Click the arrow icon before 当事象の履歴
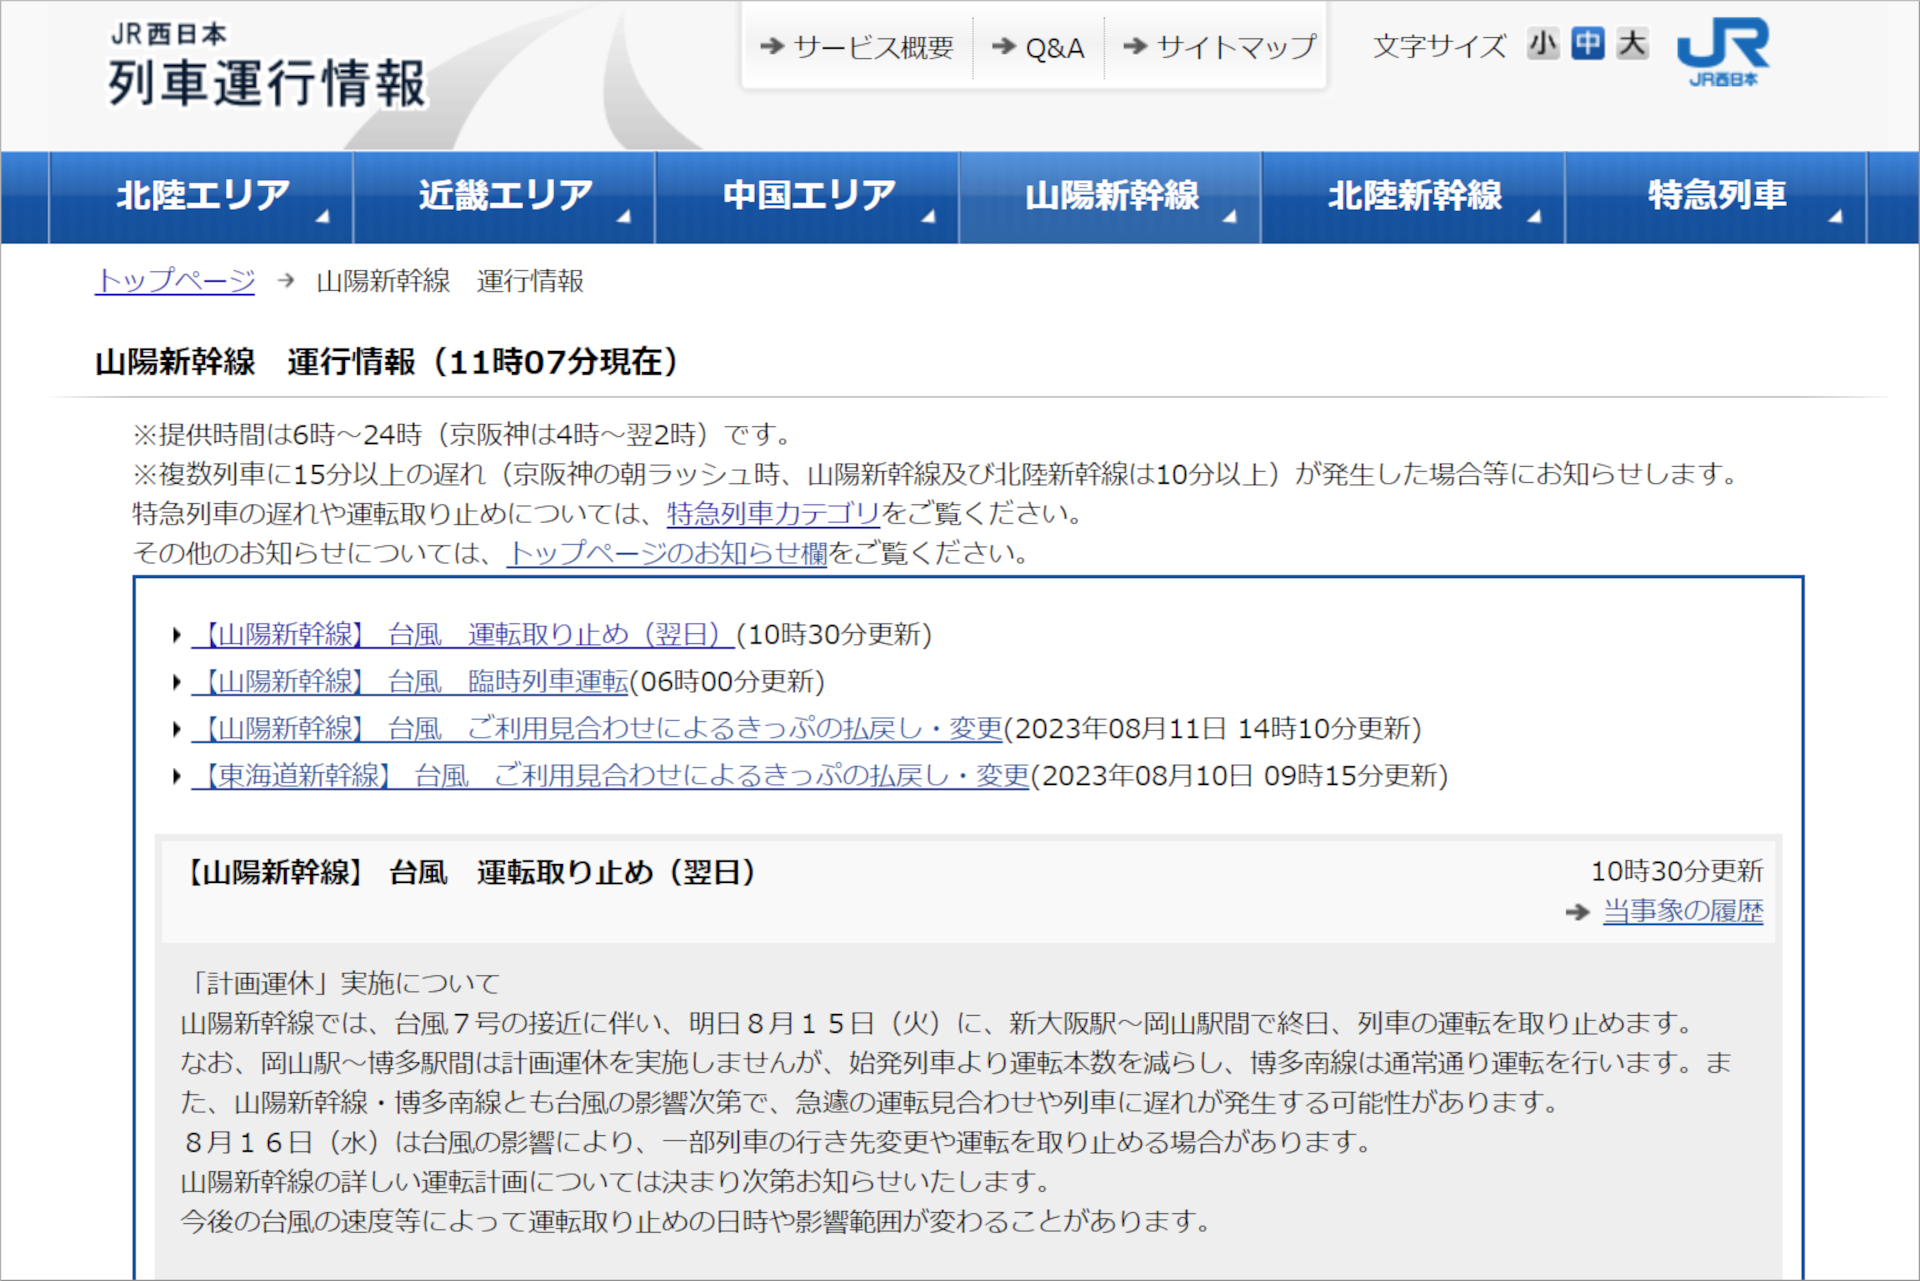Image resolution: width=1920 pixels, height=1281 pixels. point(1578,913)
